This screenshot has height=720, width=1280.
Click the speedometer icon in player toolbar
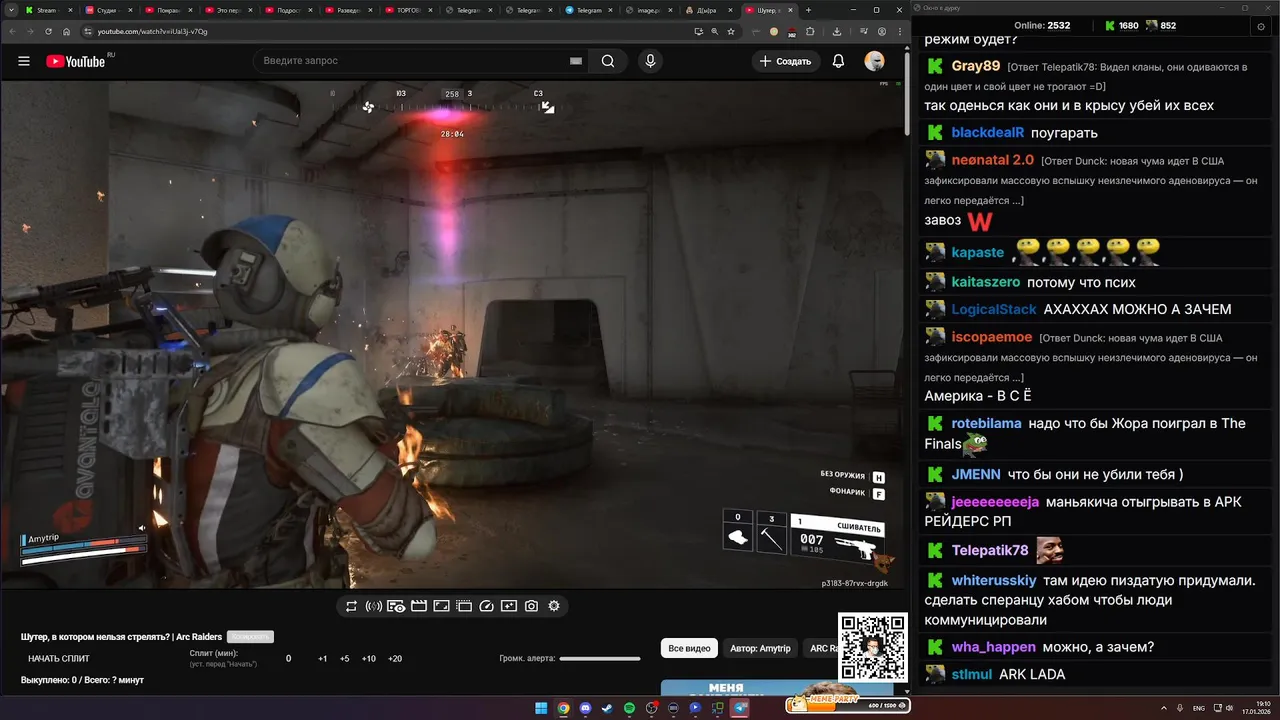487,606
